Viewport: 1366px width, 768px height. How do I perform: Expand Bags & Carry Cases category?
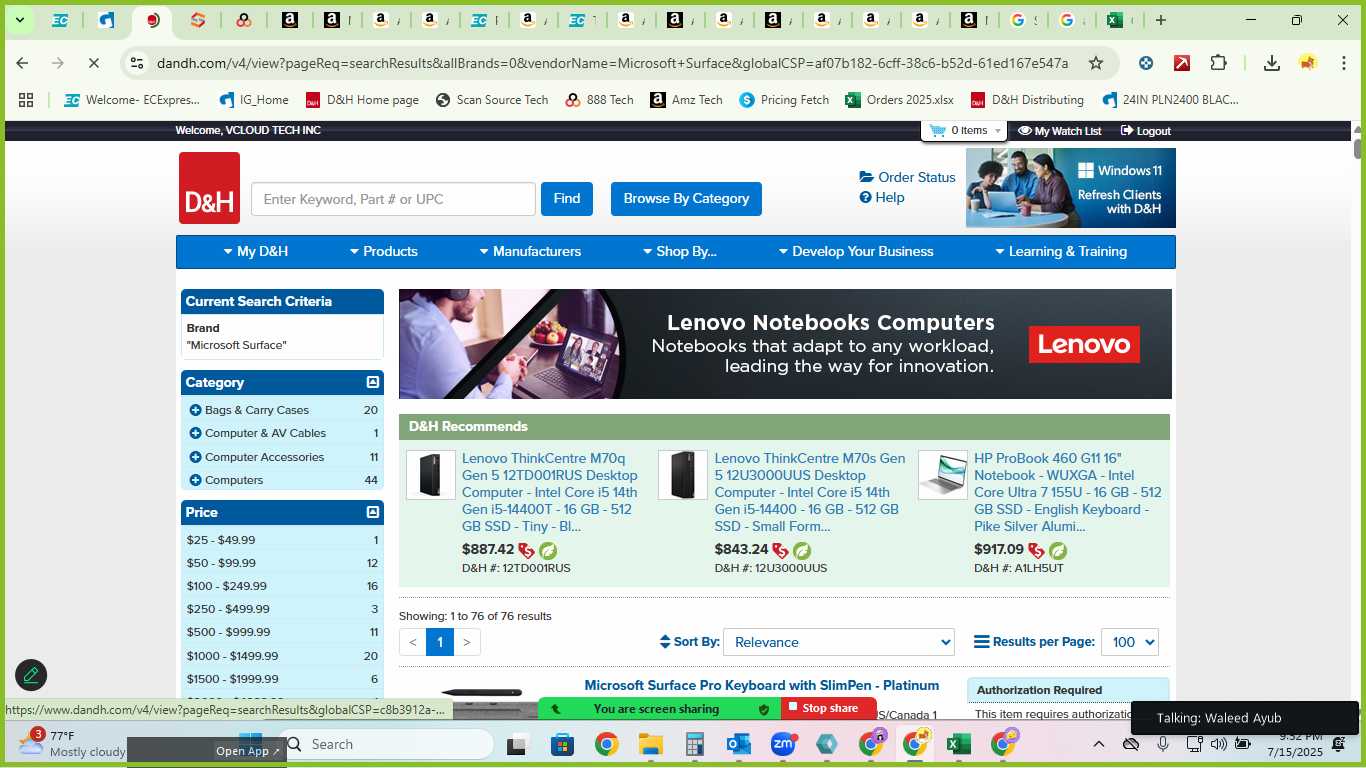tap(195, 410)
